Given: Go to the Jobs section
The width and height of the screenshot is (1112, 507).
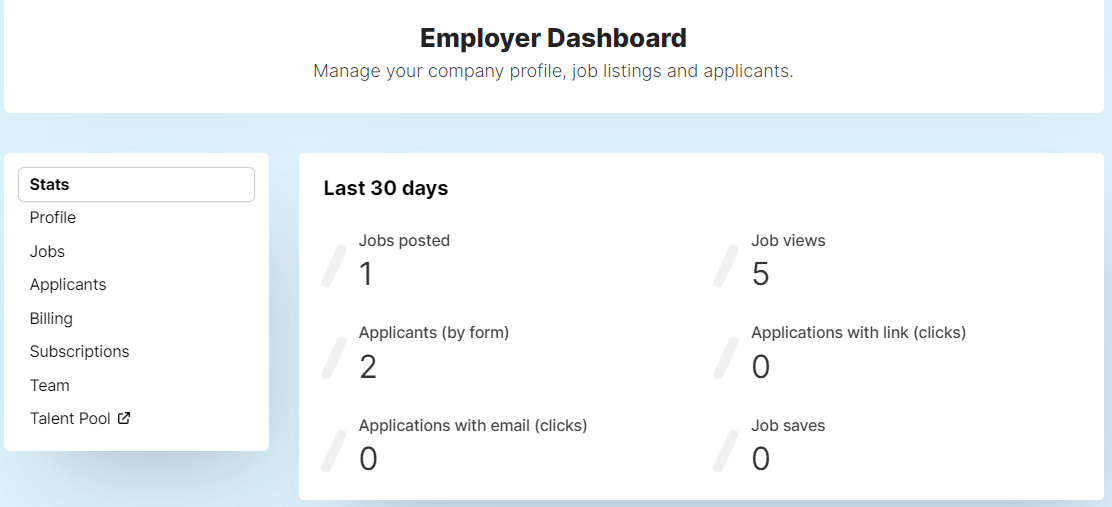Looking at the screenshot, I should point(47,252).
